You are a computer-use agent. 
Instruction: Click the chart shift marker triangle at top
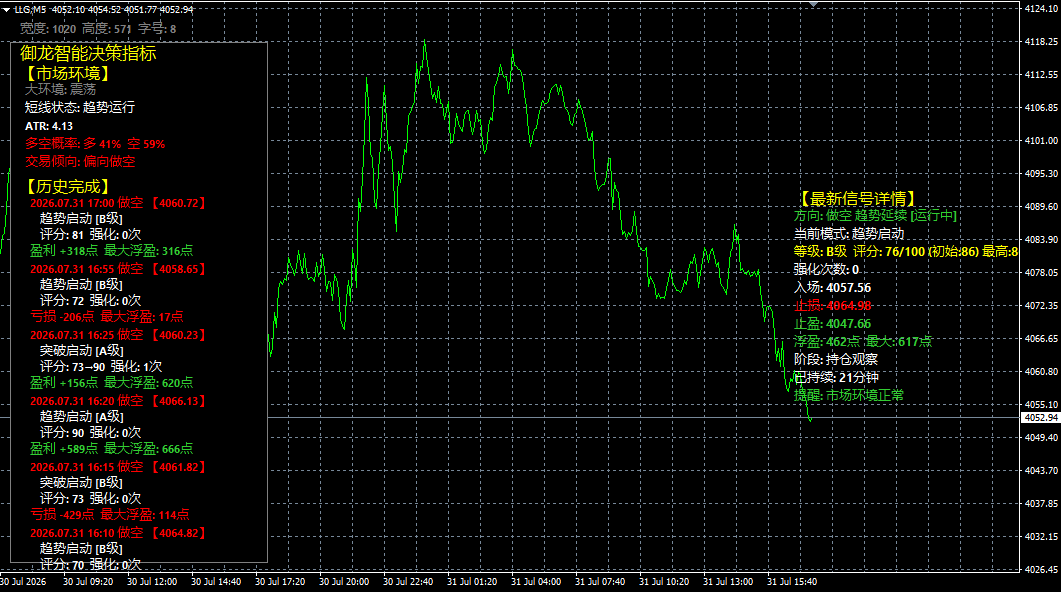813,5
